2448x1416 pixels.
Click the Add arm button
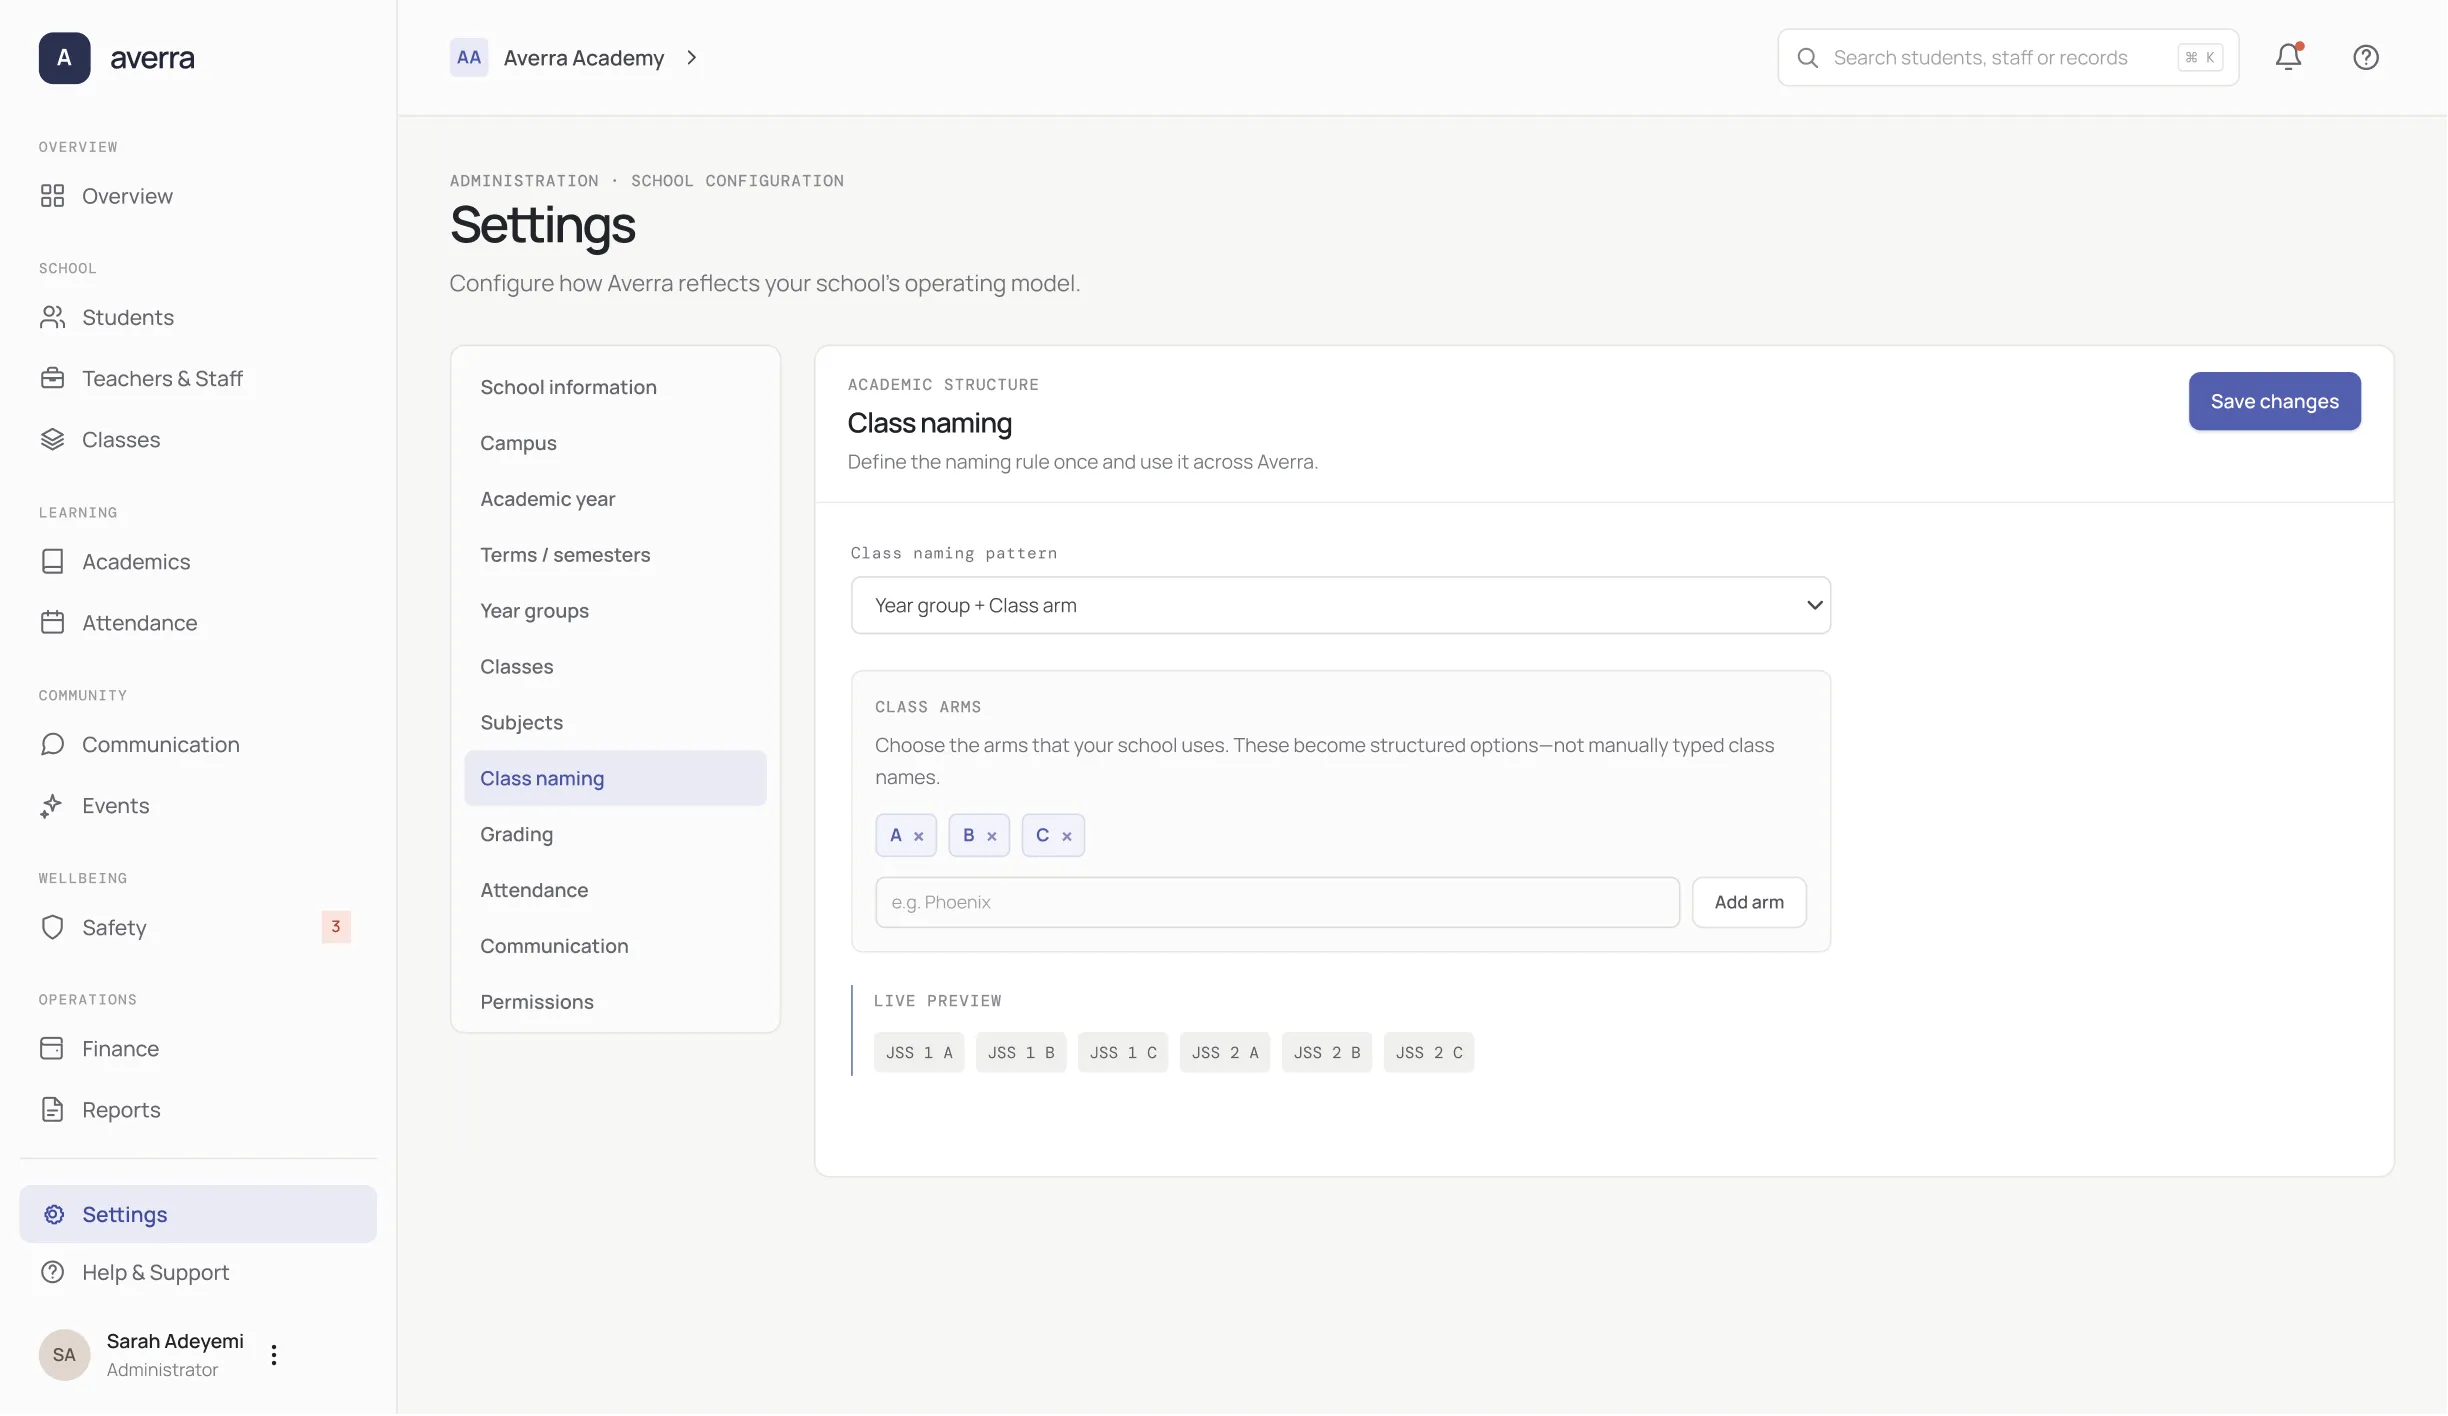(1748, 902)
